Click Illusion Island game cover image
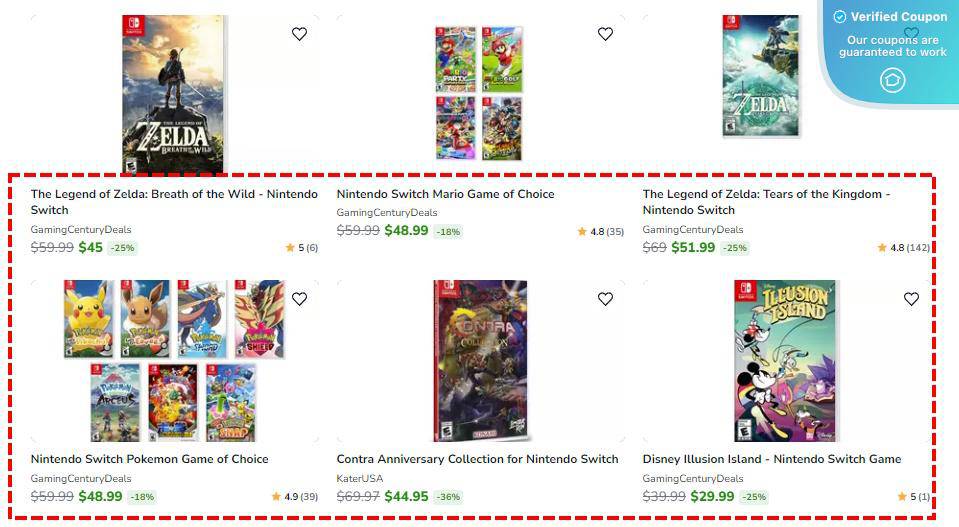Viewport: 959px width, 527px height. (x=786, y=361)
